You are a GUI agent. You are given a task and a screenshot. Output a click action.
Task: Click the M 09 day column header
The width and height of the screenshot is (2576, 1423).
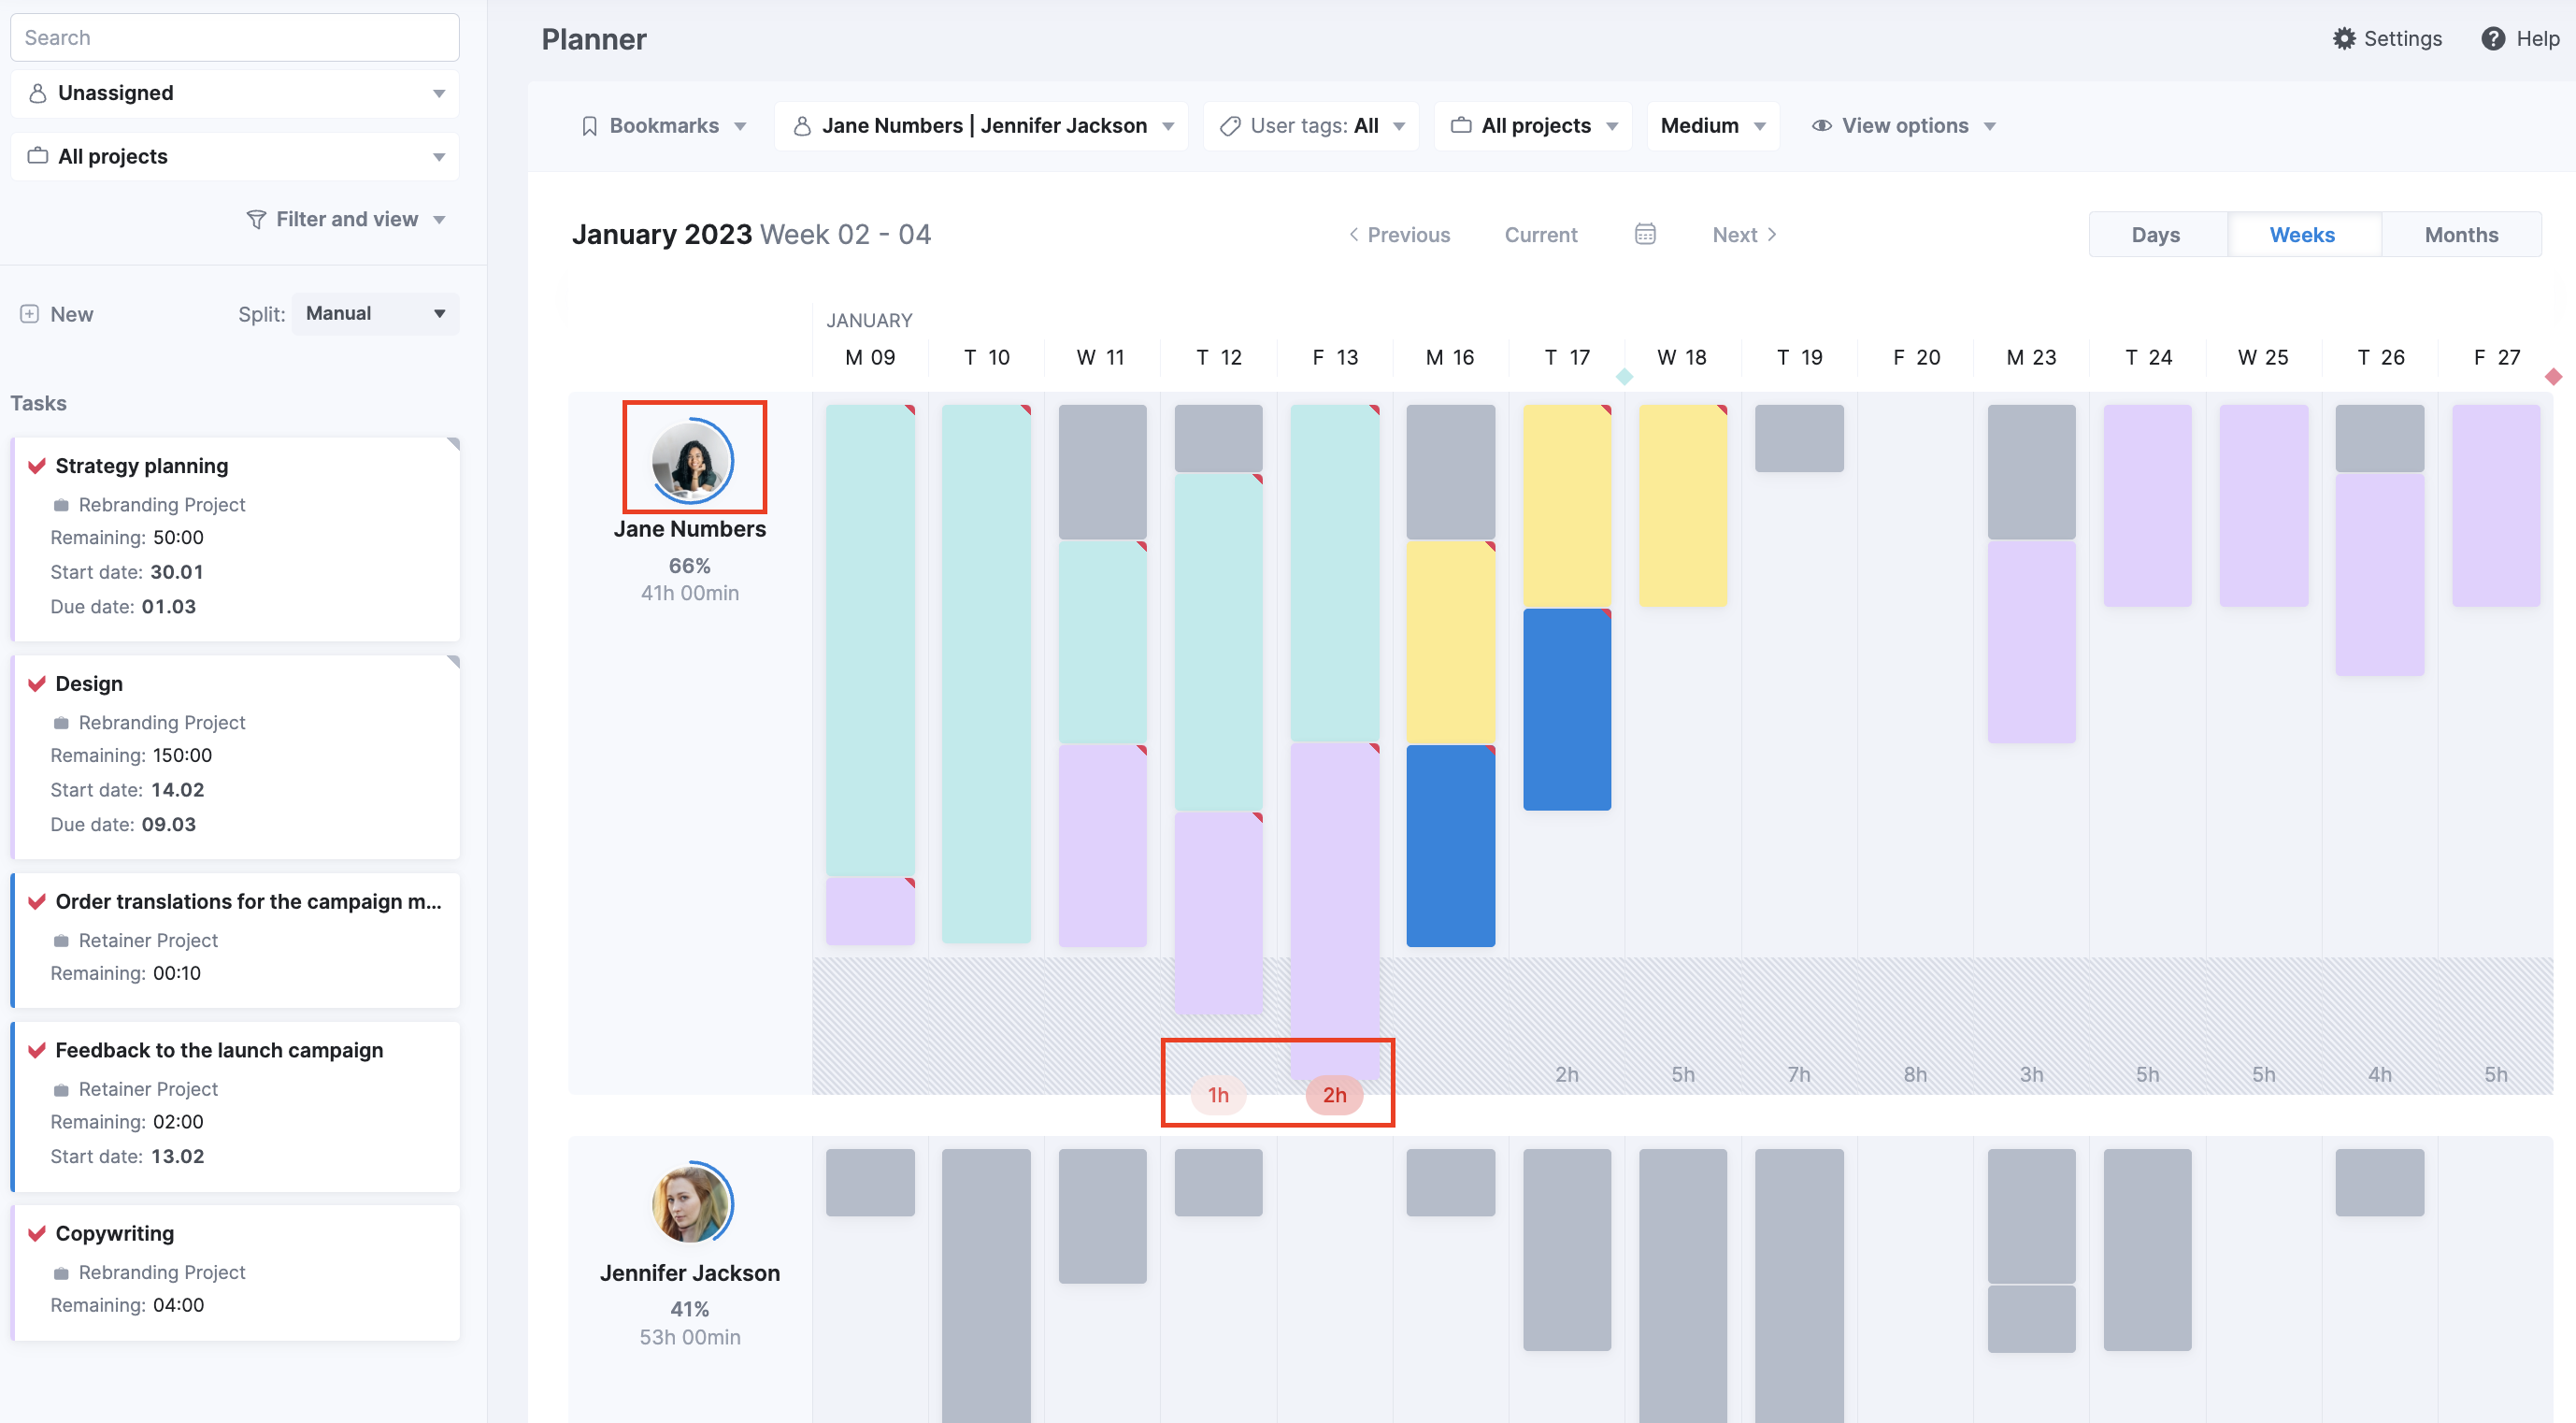[x=870, y=357]
